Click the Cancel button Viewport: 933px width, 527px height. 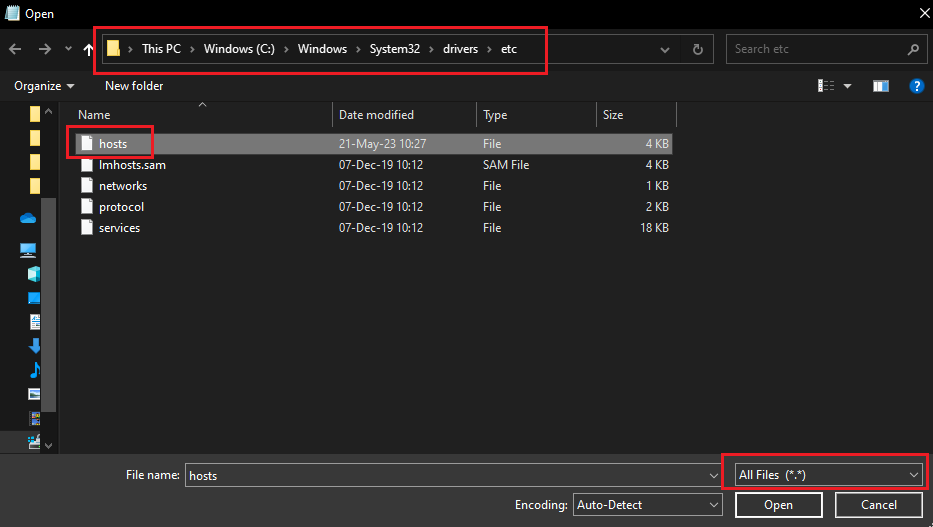[878, 505]
